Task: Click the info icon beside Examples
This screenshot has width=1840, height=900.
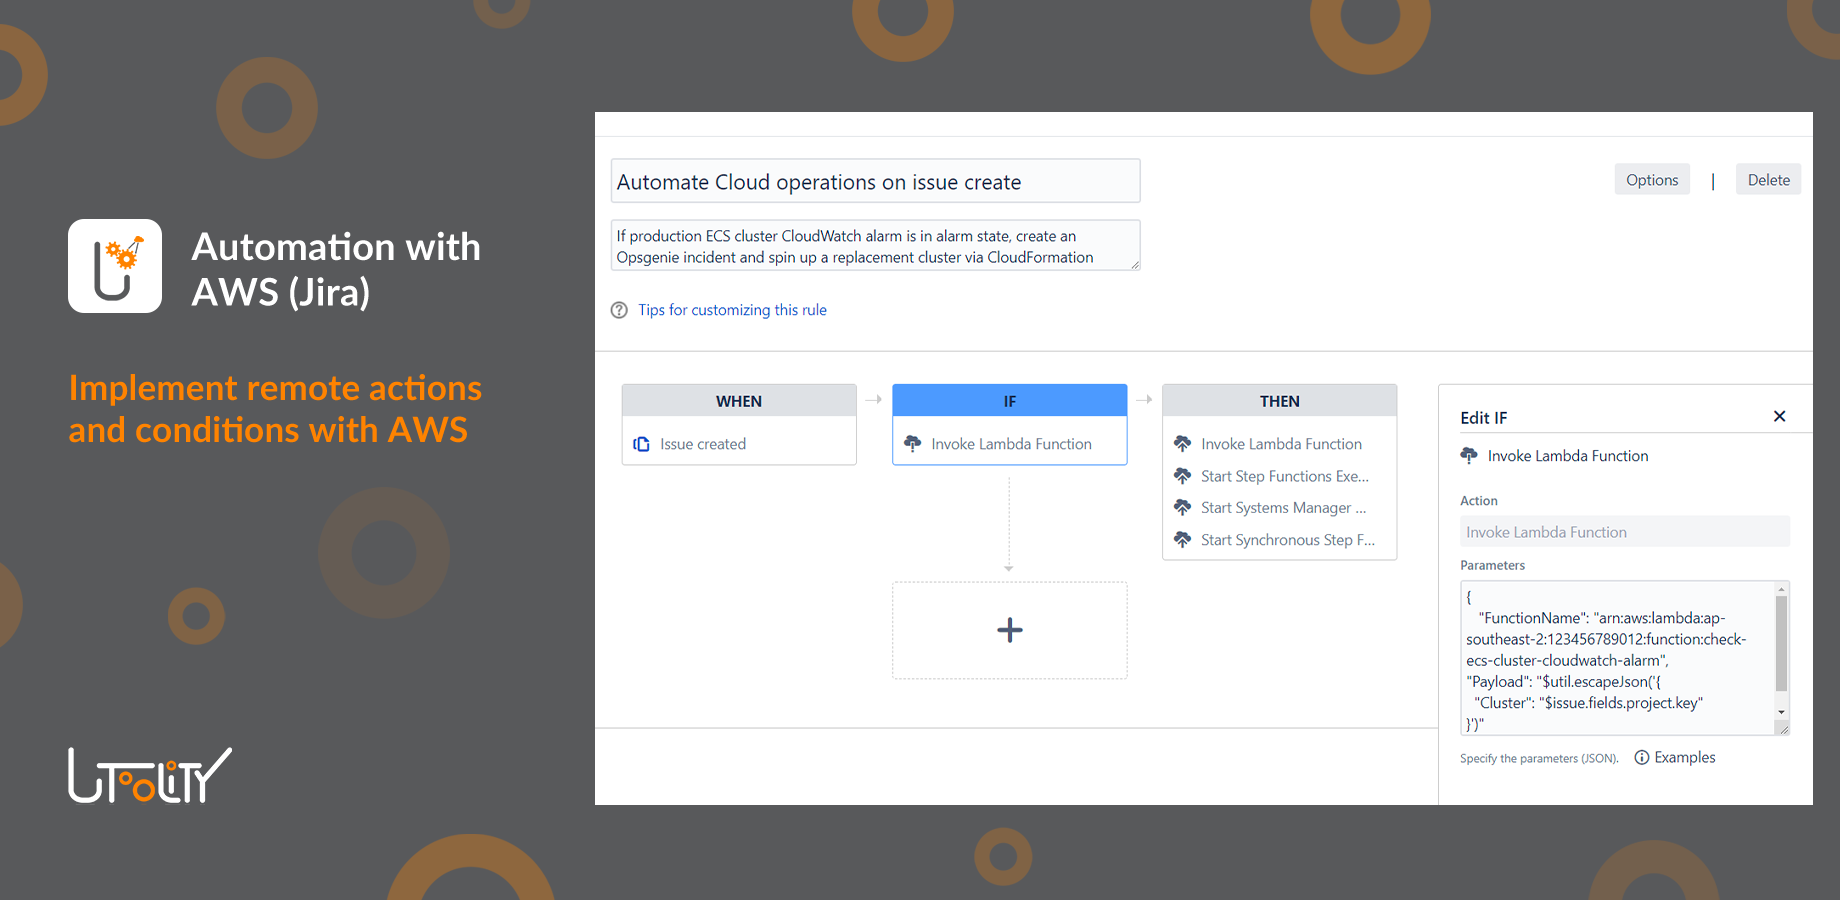Action: pos(1642,757)
